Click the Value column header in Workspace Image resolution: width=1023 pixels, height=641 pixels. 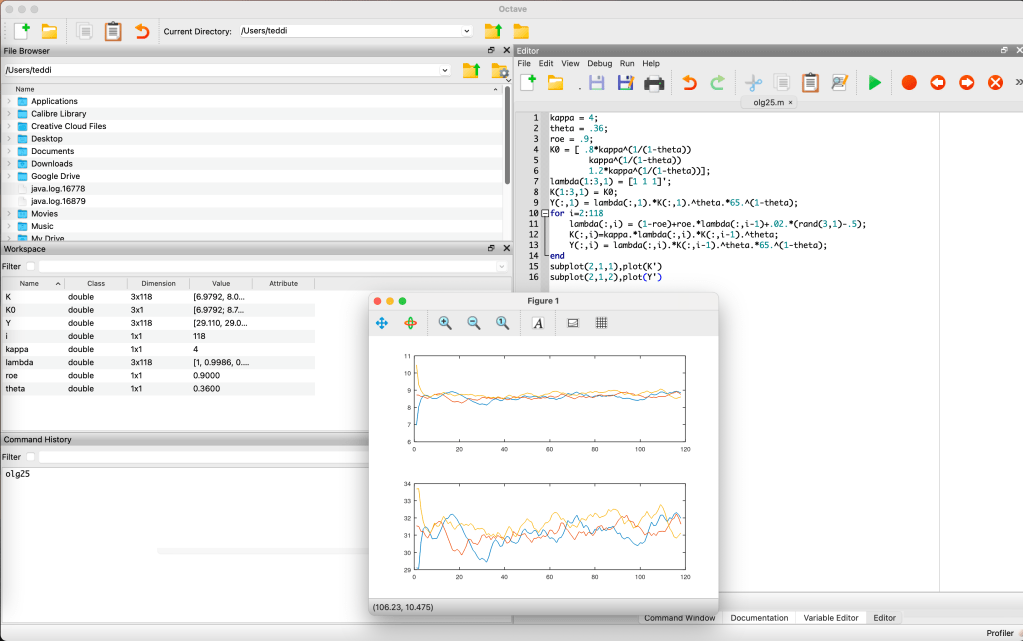[220, 283]
